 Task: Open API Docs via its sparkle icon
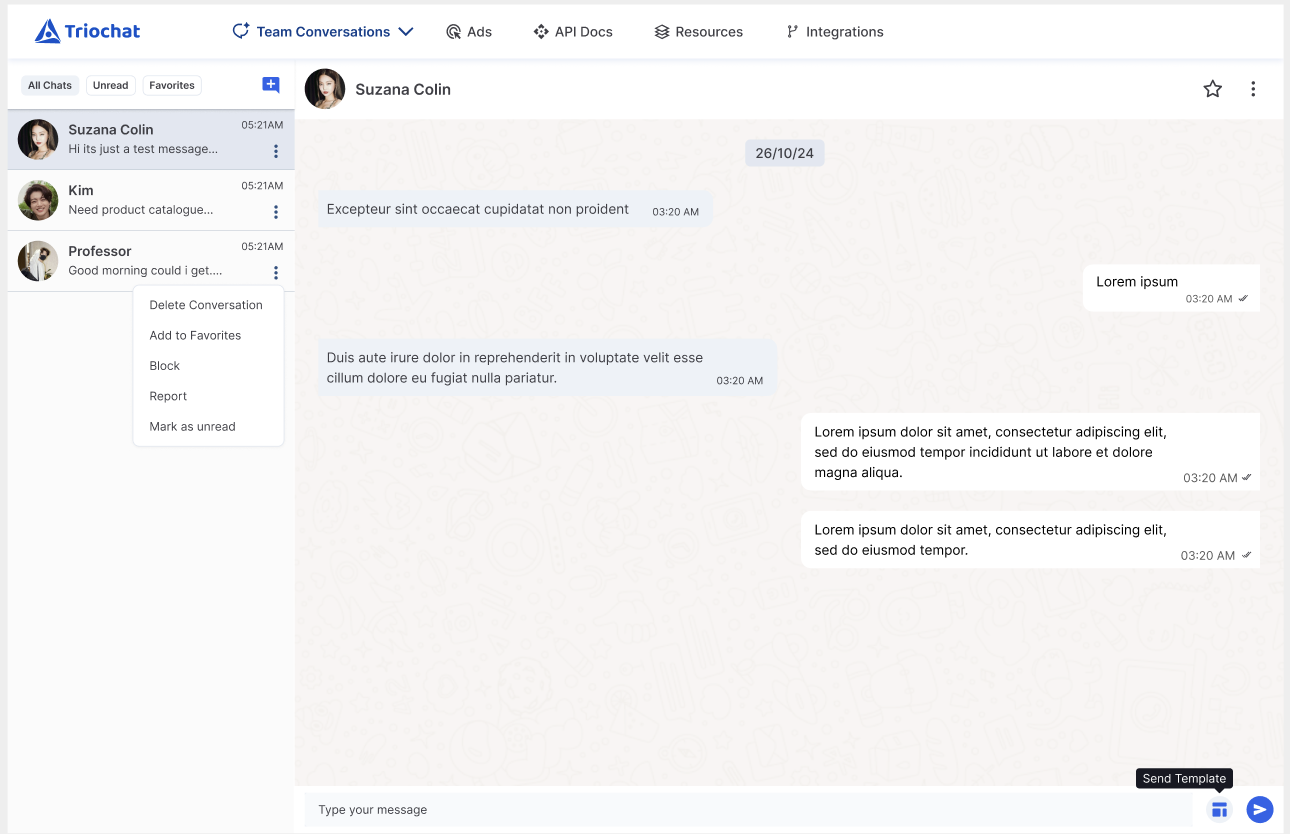(540, 31)
